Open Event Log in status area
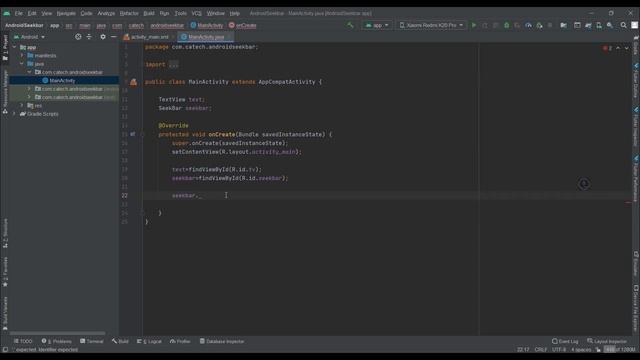This screenshot has width=640, height=360. 565,341
